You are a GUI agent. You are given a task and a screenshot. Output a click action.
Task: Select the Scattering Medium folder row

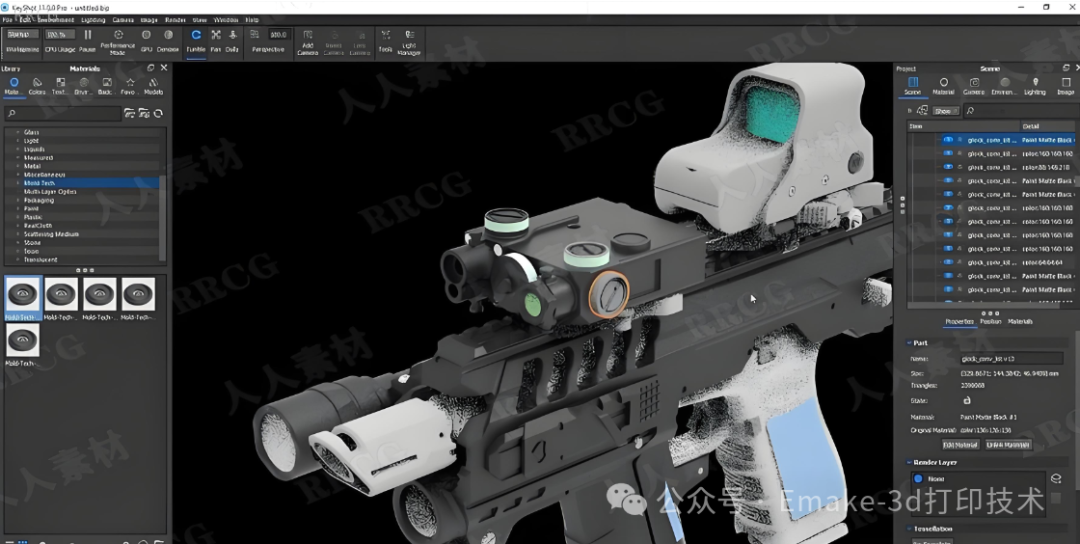pos(82,234)
